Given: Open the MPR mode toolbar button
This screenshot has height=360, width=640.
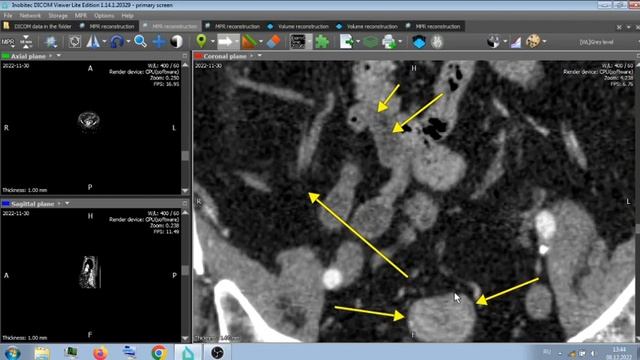Looking at the screenshot, I should click(8, 42).
